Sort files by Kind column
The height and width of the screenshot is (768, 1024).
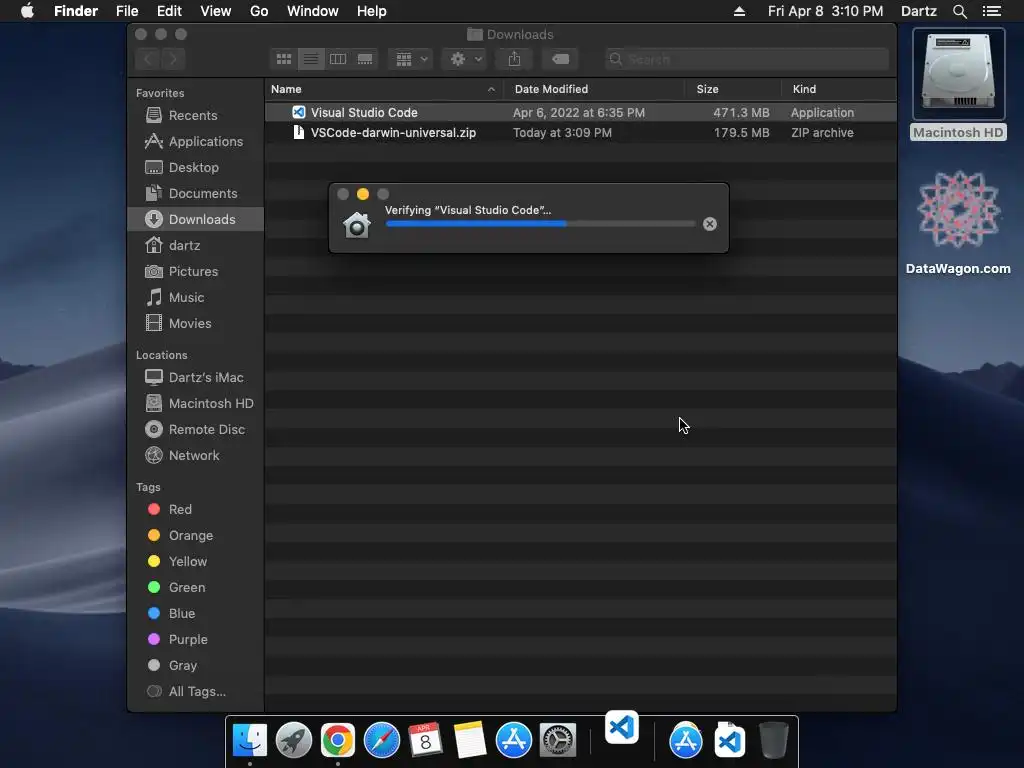804,89
